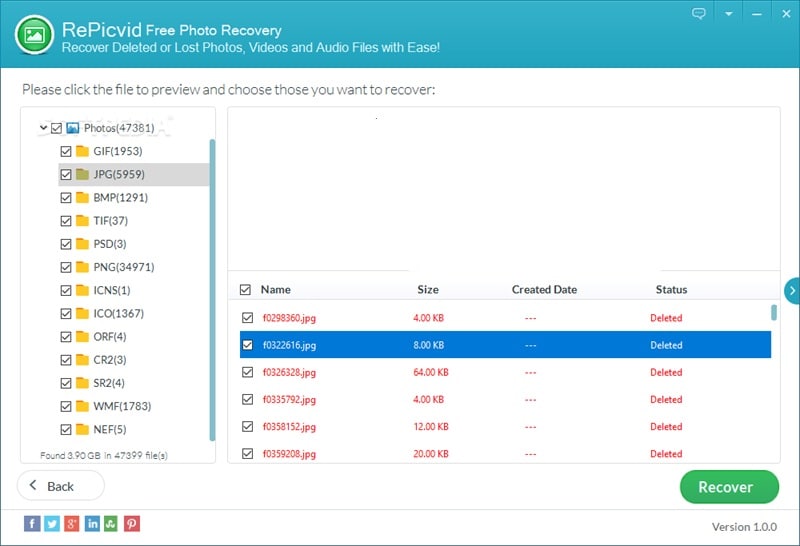Expand the side panel blue arrow
This screenshot has width=800, height=546.
pyautogui.click(x=792, y=291)
